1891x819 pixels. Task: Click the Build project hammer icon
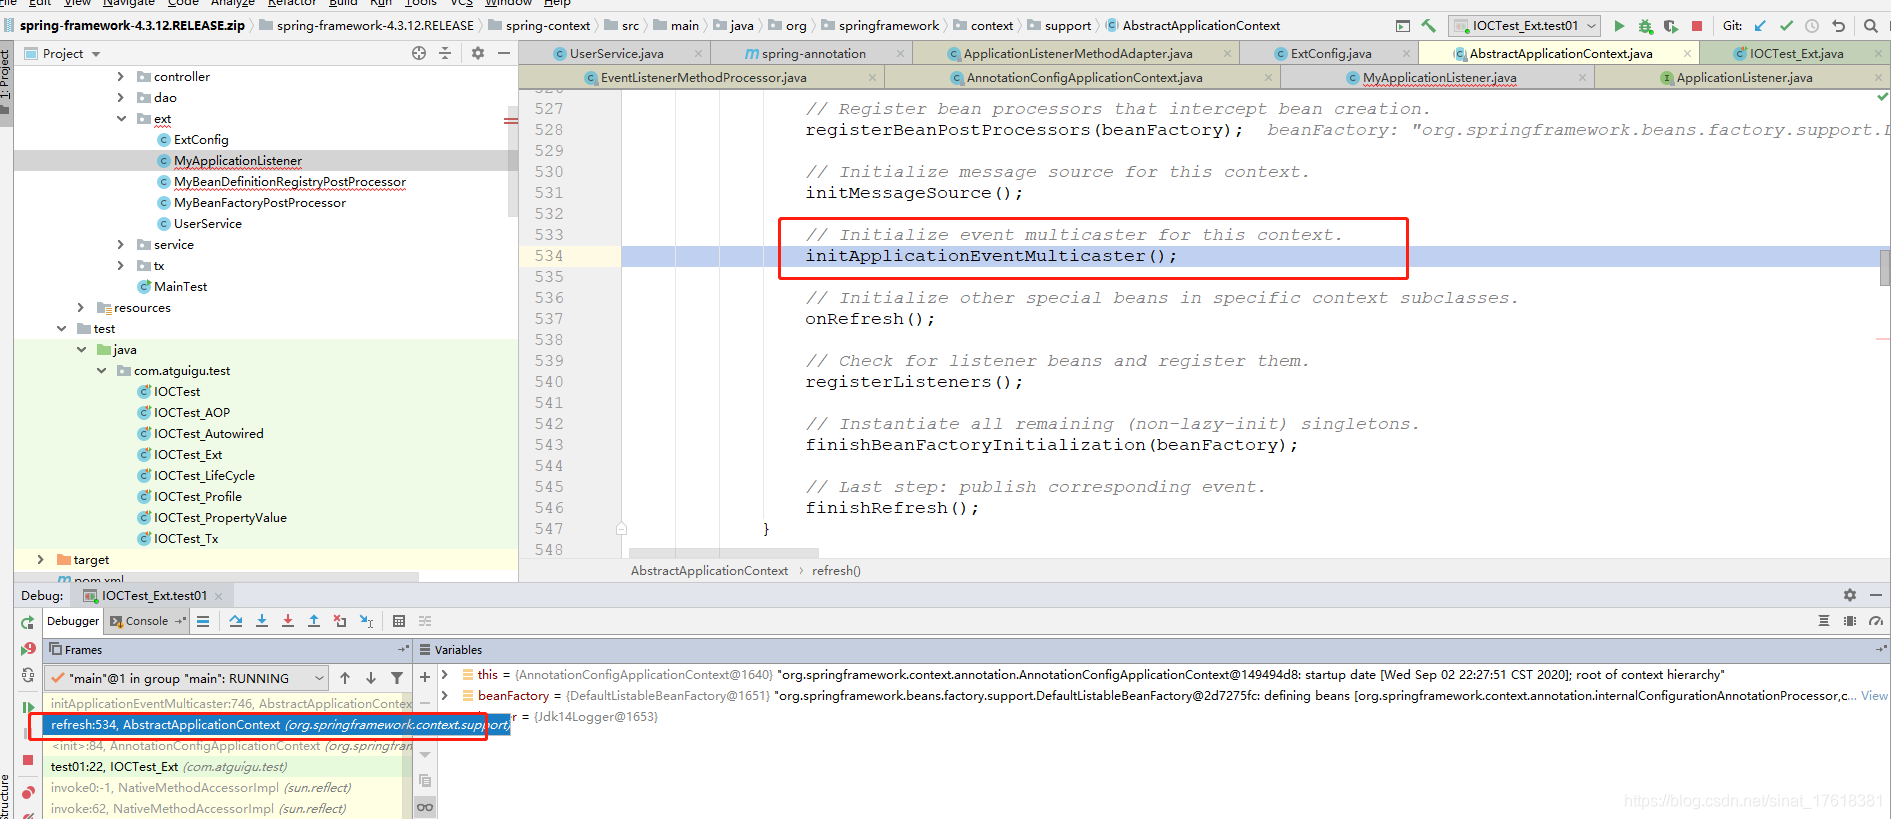(1428, 26)
